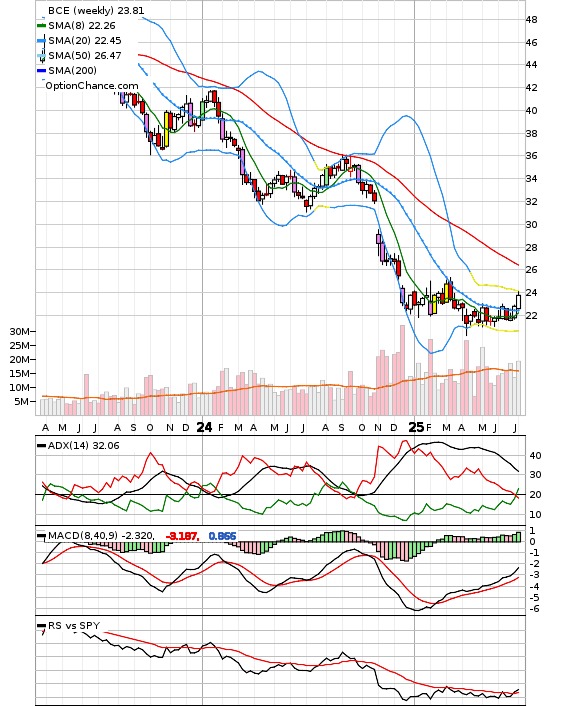Click the blue SMA(20) legend color marker
Viewport: 566px width, 706px height.
pos(41,41)
